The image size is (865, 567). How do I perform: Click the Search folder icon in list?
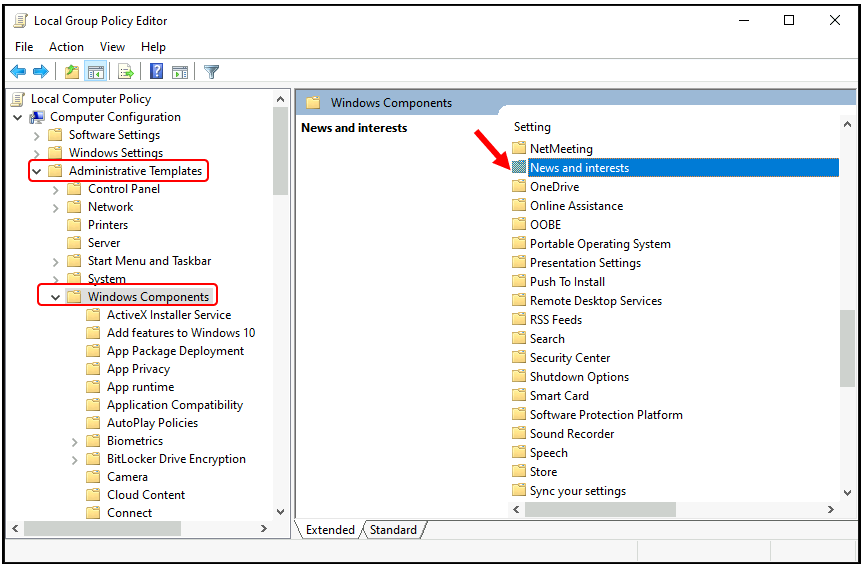pyautogui.click(x=519, y=338)
